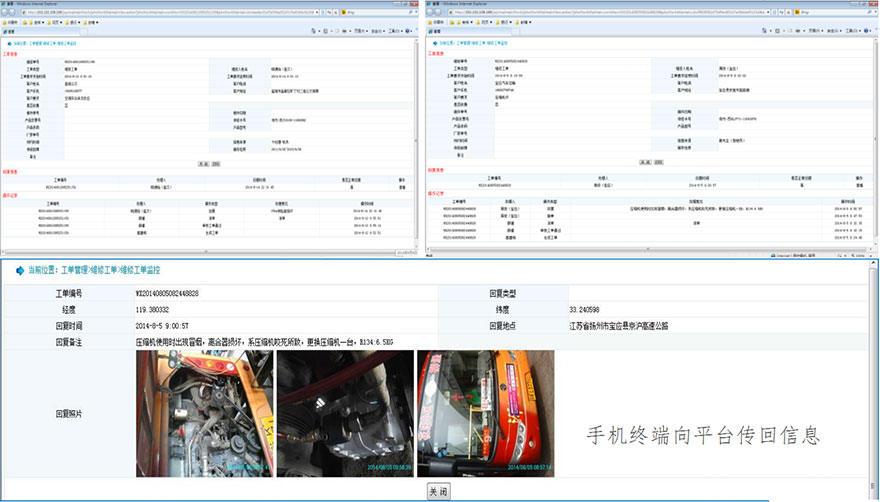Click the favorites star in the left browser window
Image resolution: width=880 pixels, height=502 pixels.
[x=7, y=21]
